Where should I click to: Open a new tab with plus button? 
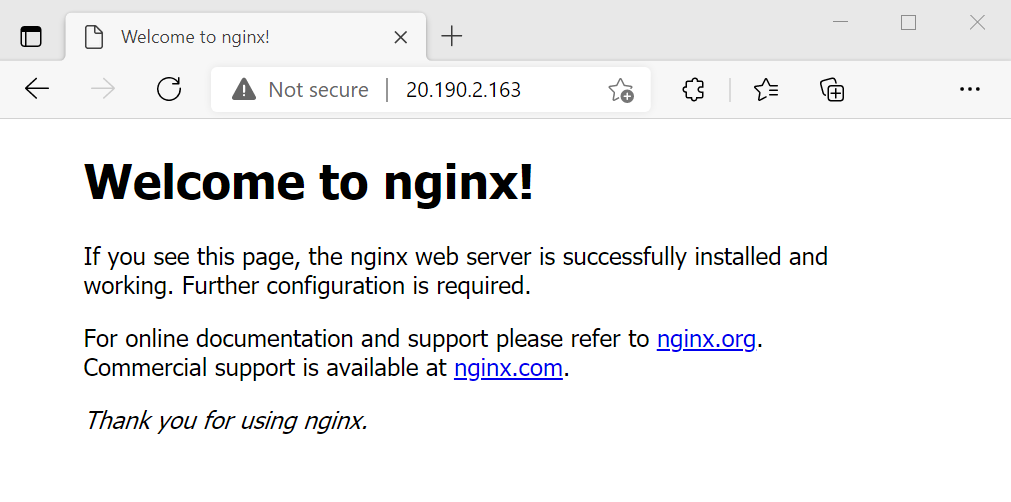click(452, 36)
